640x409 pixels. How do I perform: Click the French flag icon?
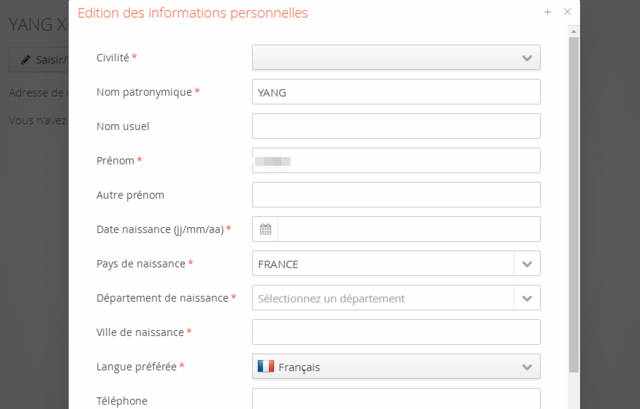pos(266,367)
